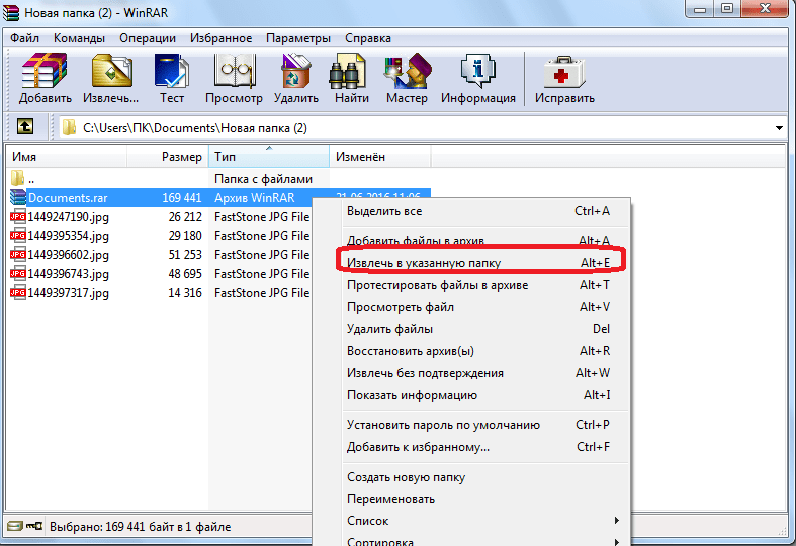
Task: Sort by the Тип column header
Action: coord(269,157)
